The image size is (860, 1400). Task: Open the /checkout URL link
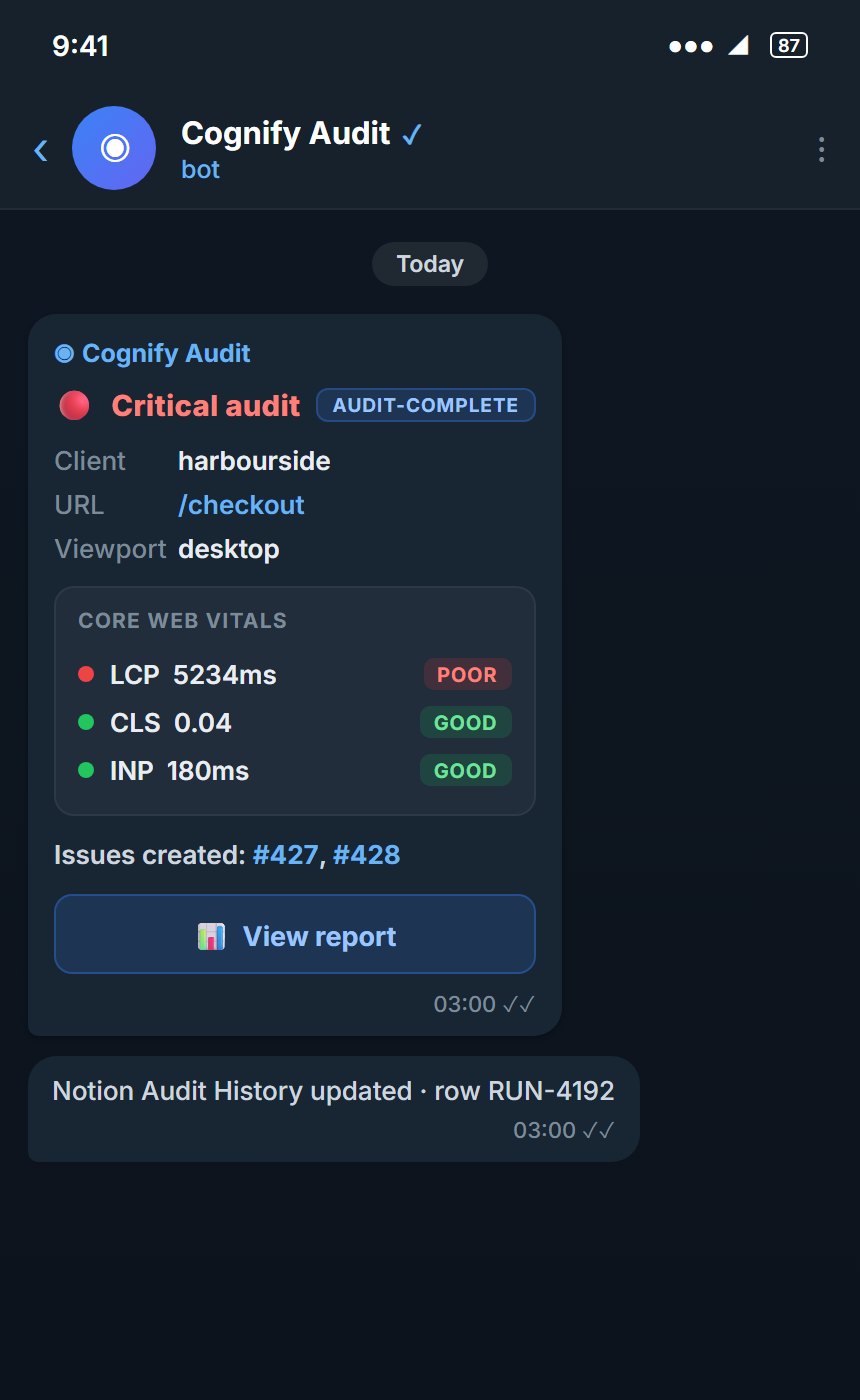[x=241, y=505]
